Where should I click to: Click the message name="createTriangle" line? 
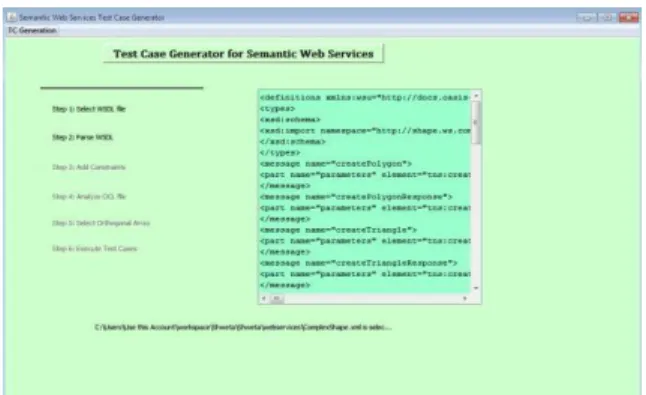coord(339,230)
